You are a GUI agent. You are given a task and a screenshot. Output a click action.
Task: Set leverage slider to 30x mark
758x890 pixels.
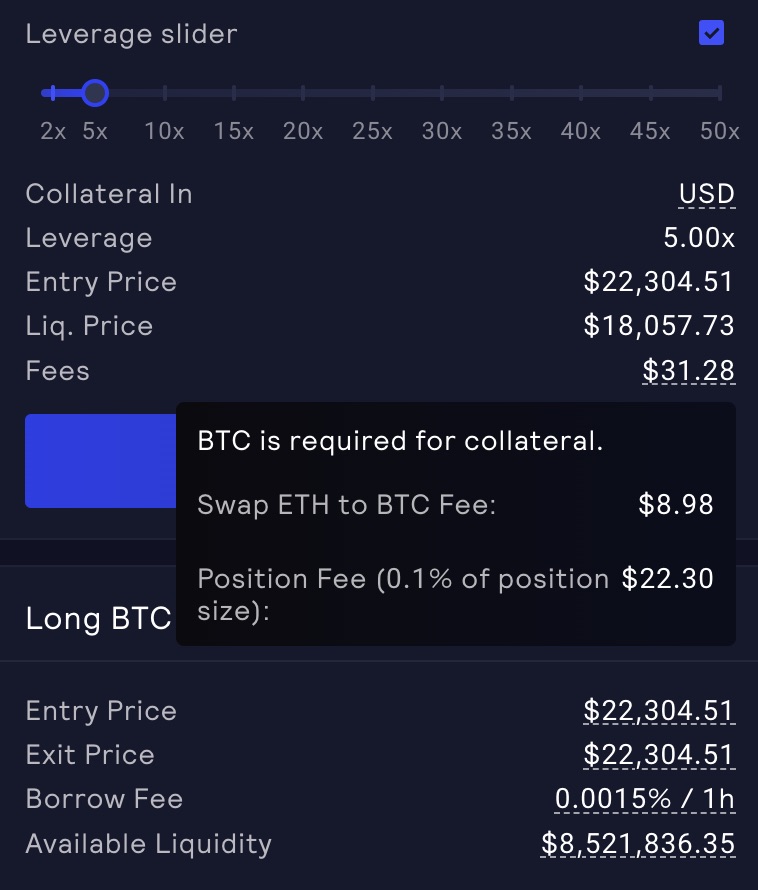coord(442,94)
